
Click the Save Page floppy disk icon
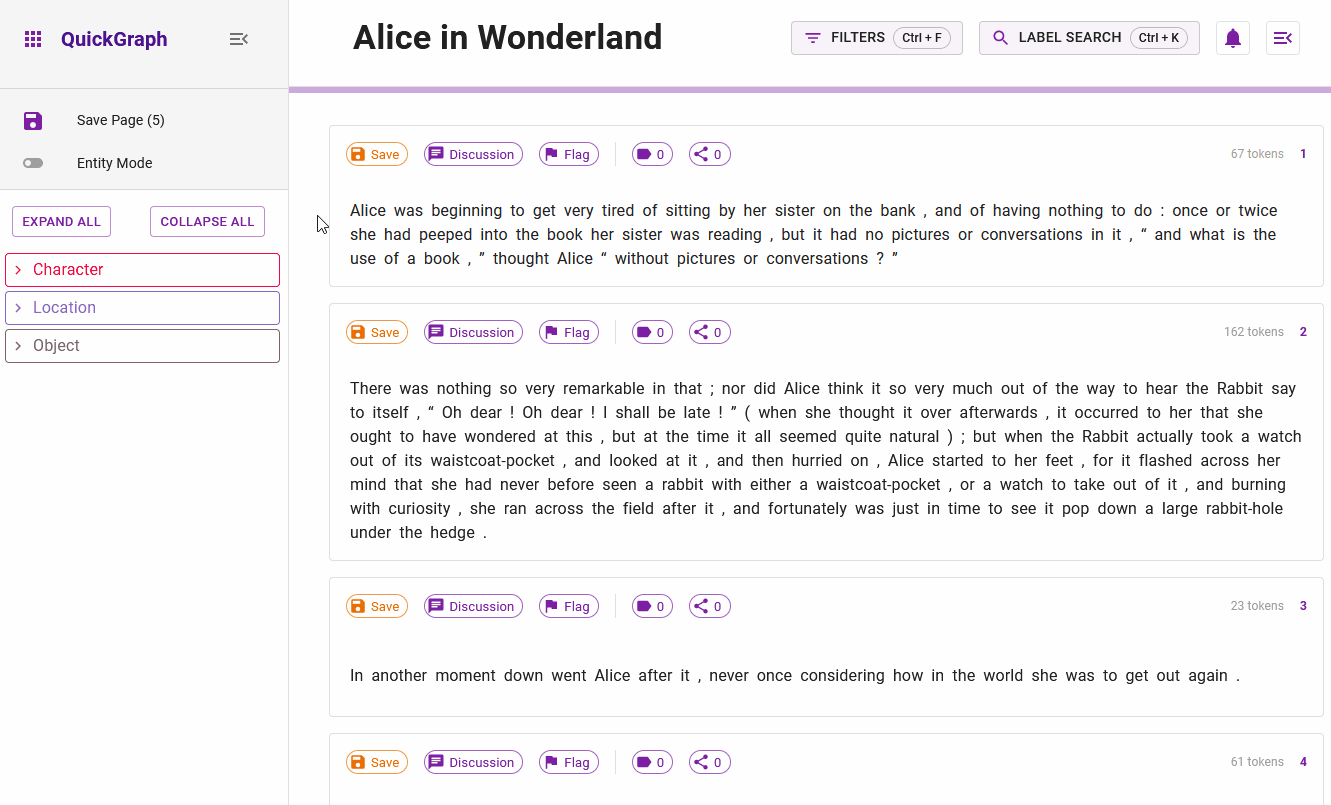pyautogui.click(x=33, y=120)
